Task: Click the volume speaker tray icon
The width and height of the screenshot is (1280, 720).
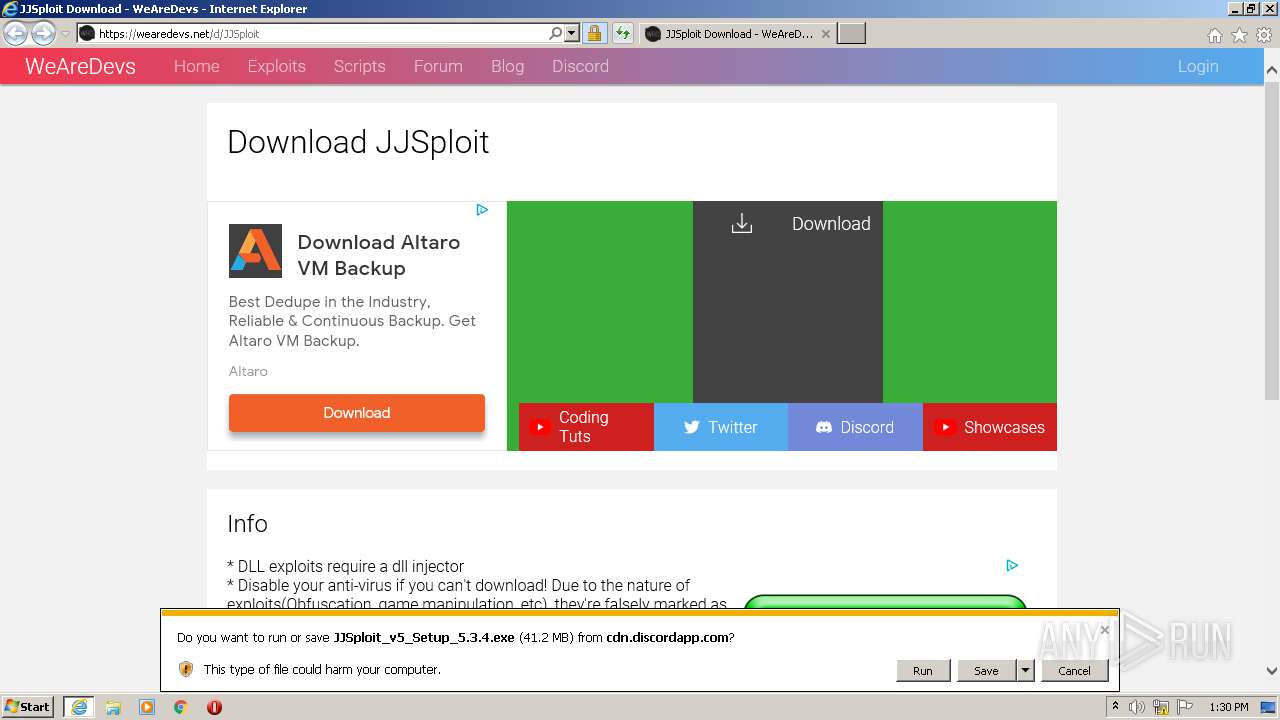Action: (1137, 707)
